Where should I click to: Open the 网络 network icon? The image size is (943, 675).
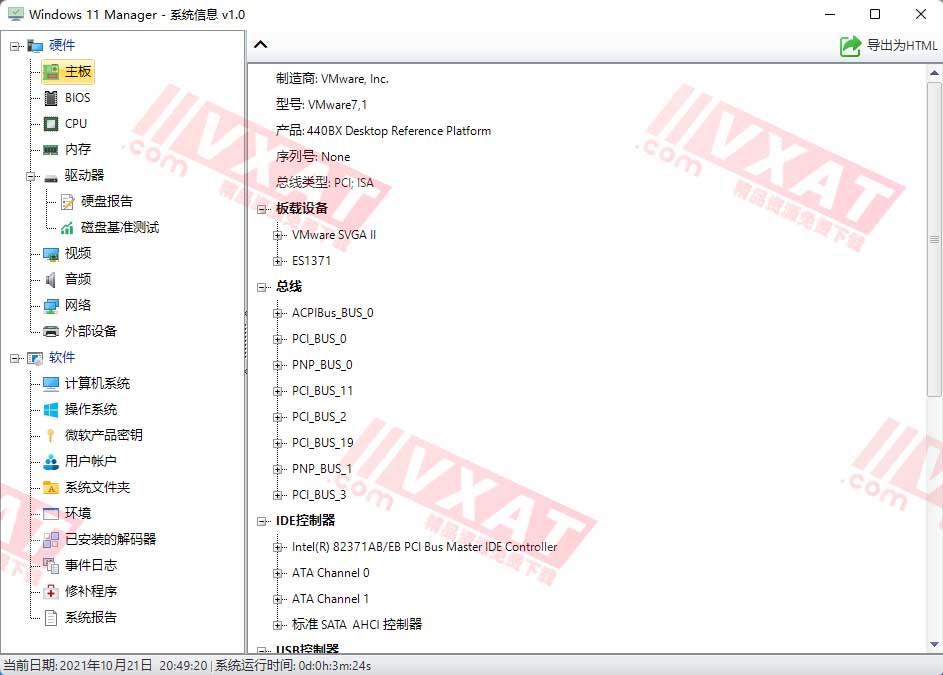[x=51, y=306]
